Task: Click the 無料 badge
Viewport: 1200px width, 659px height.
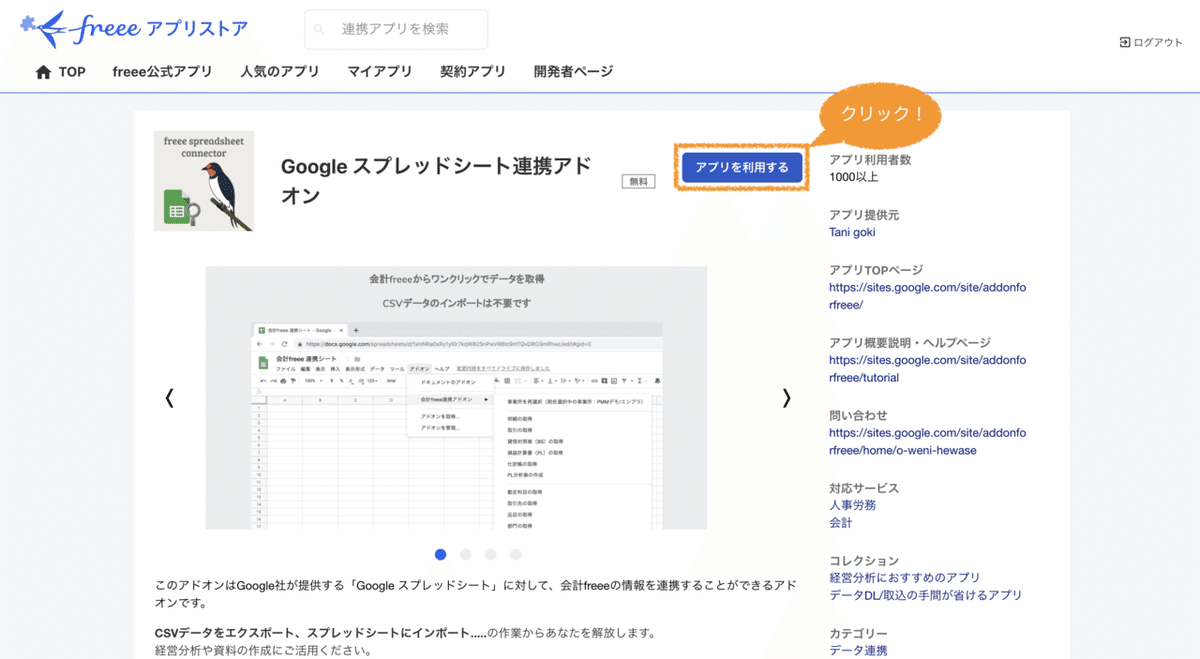Action: [638, 182]
